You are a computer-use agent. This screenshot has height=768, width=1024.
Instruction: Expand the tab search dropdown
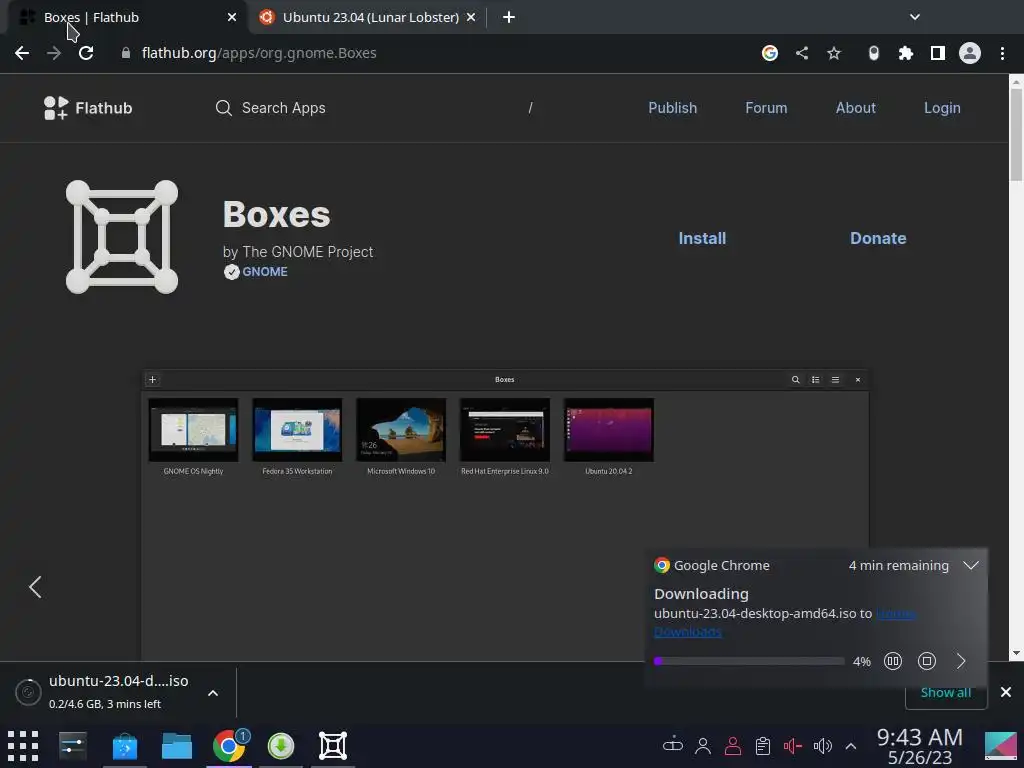[x=915, y=17]
